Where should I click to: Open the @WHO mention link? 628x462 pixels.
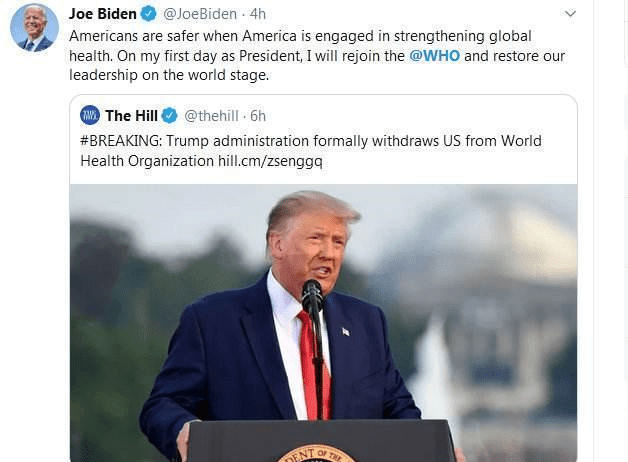click(x=435, y=56)
